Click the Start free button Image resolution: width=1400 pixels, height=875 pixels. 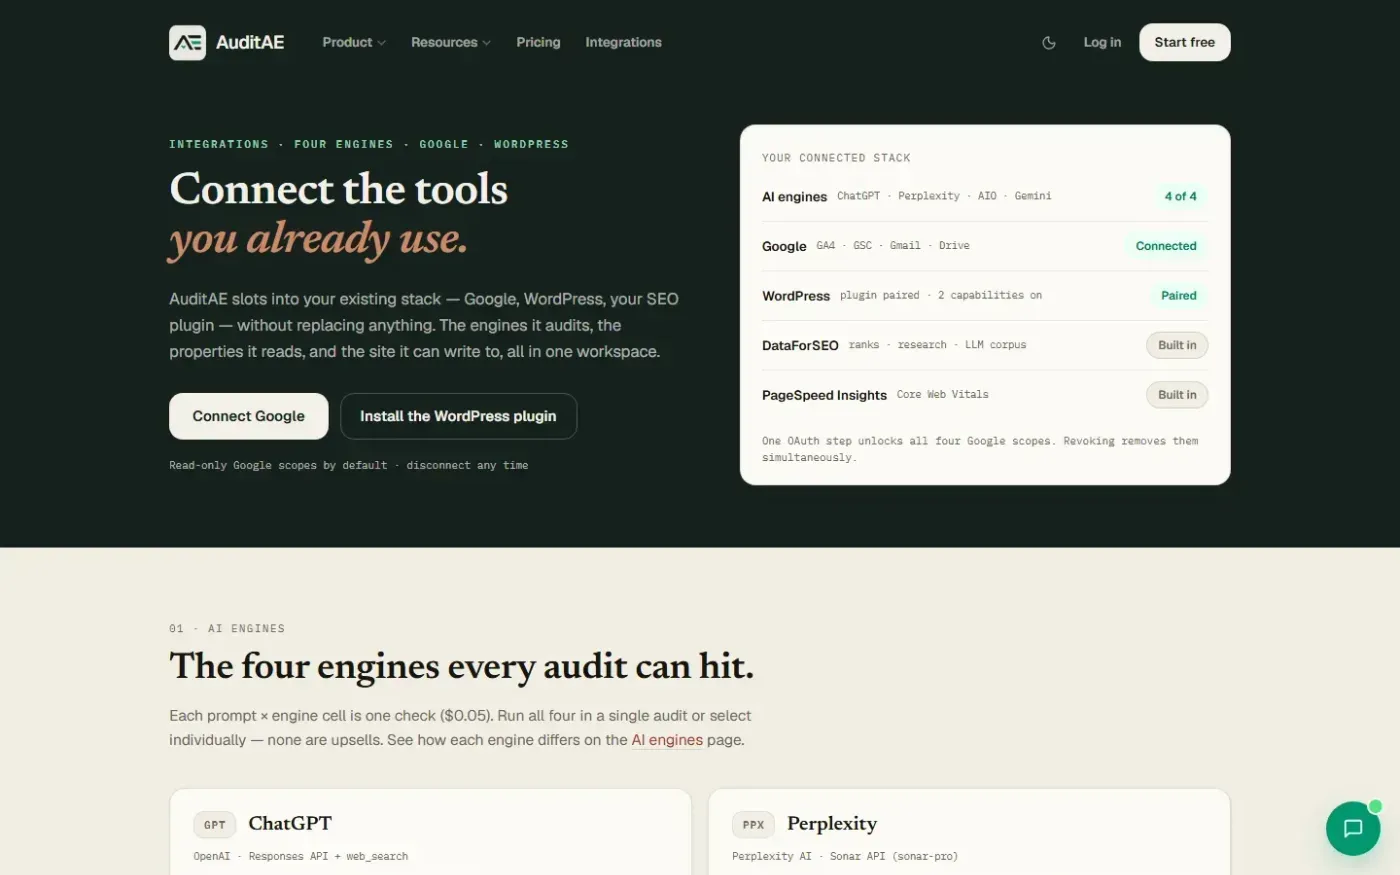[1184, 42]
